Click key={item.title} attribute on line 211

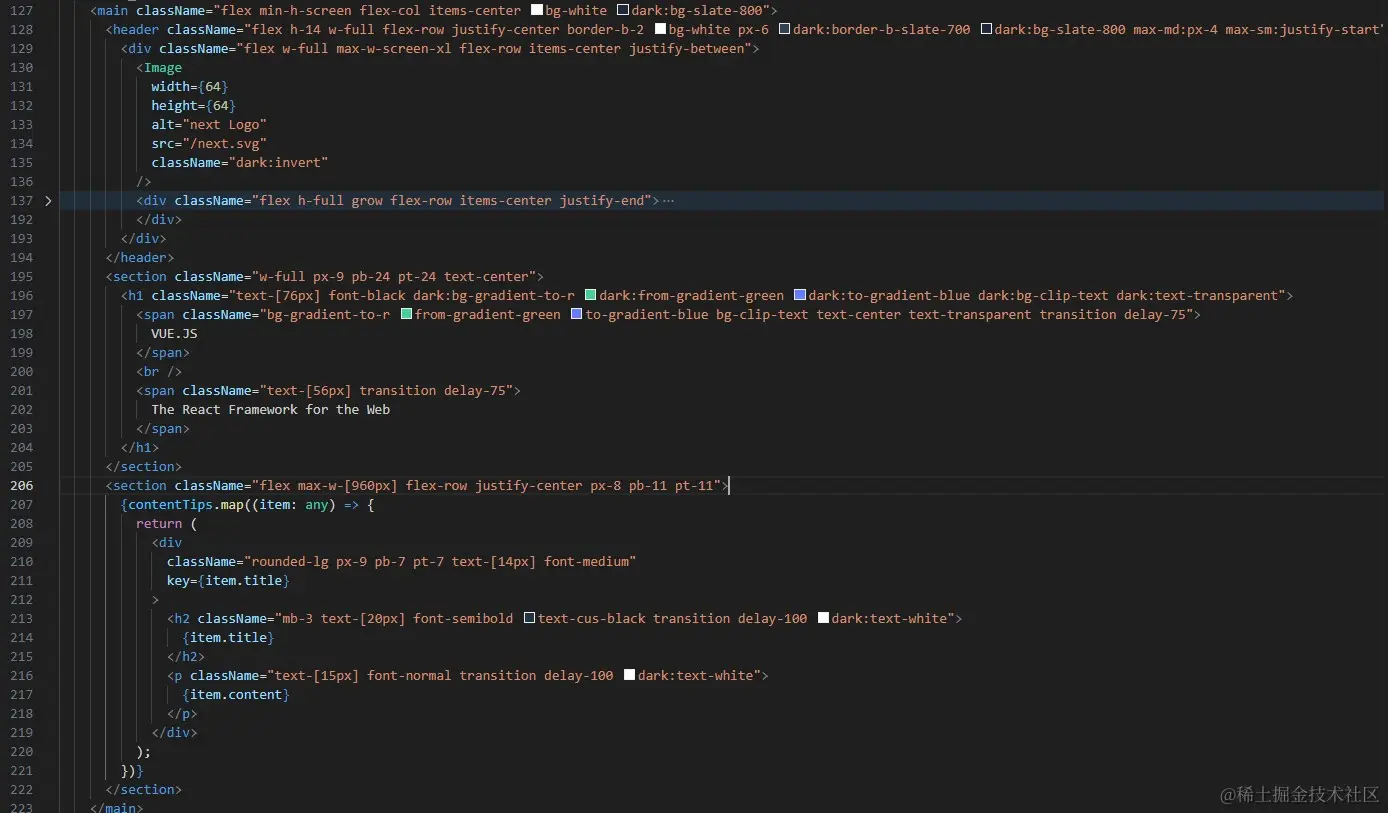tap(228, 581)
